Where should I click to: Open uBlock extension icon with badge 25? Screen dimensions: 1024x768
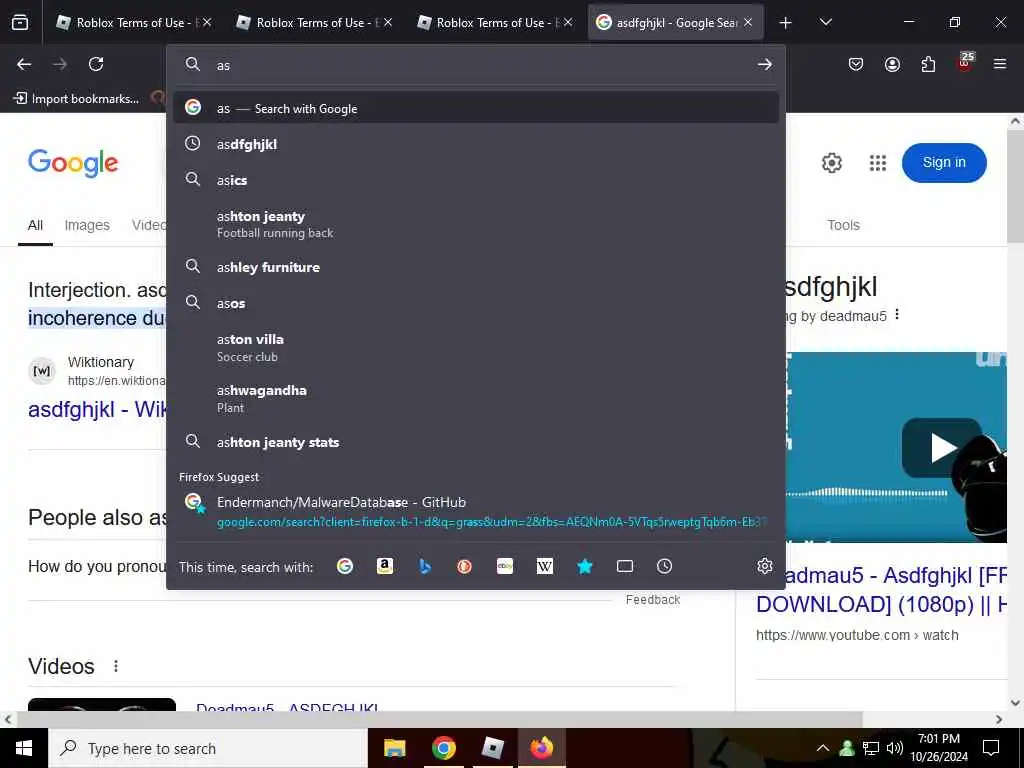965,62
